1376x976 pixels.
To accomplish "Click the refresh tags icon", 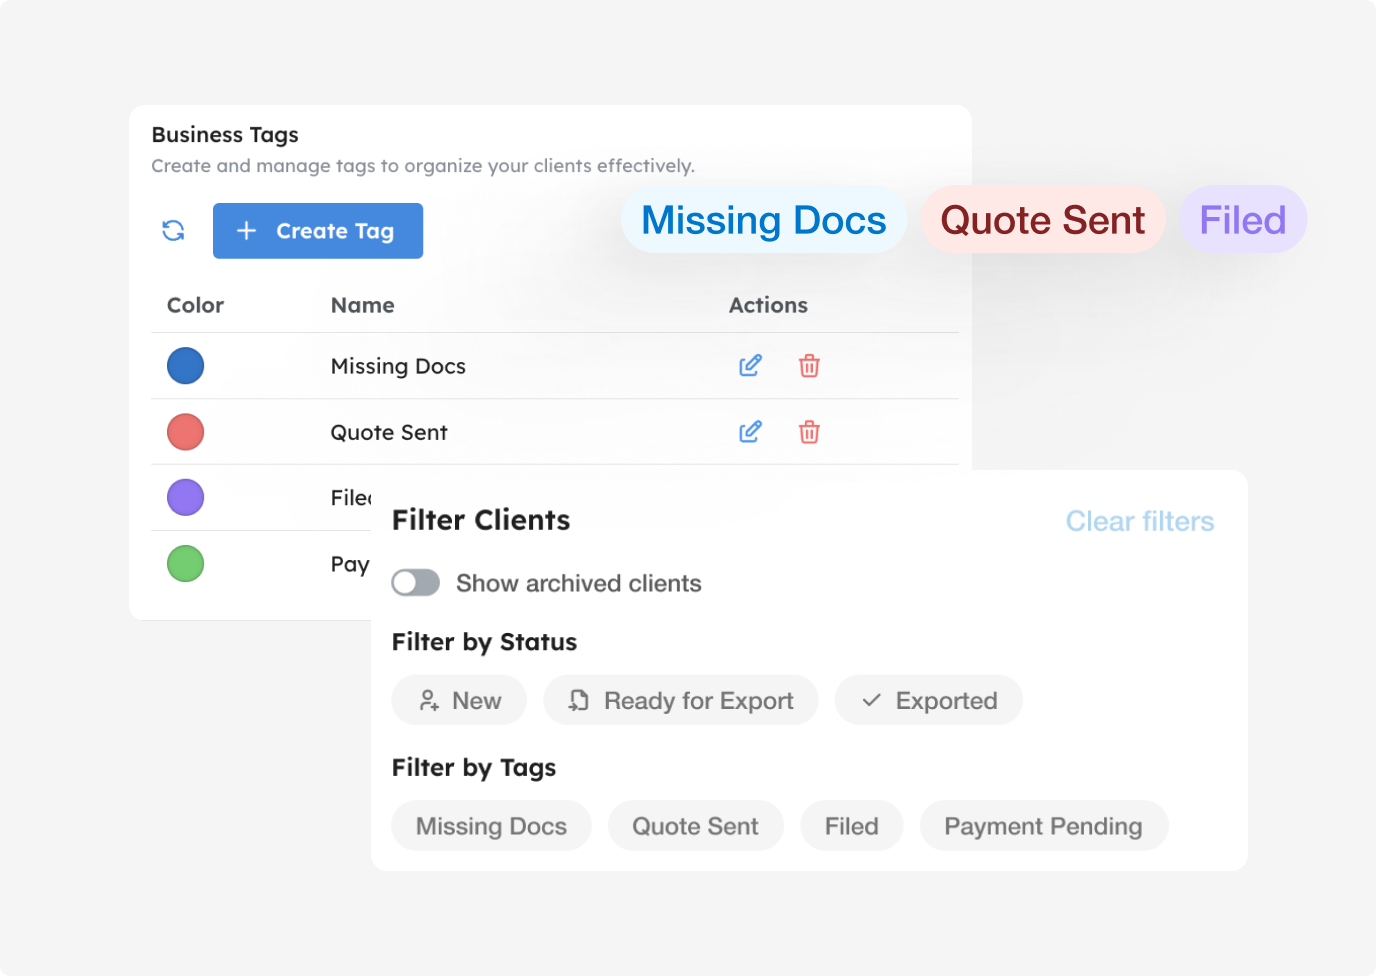I will (x=173, y=231).
